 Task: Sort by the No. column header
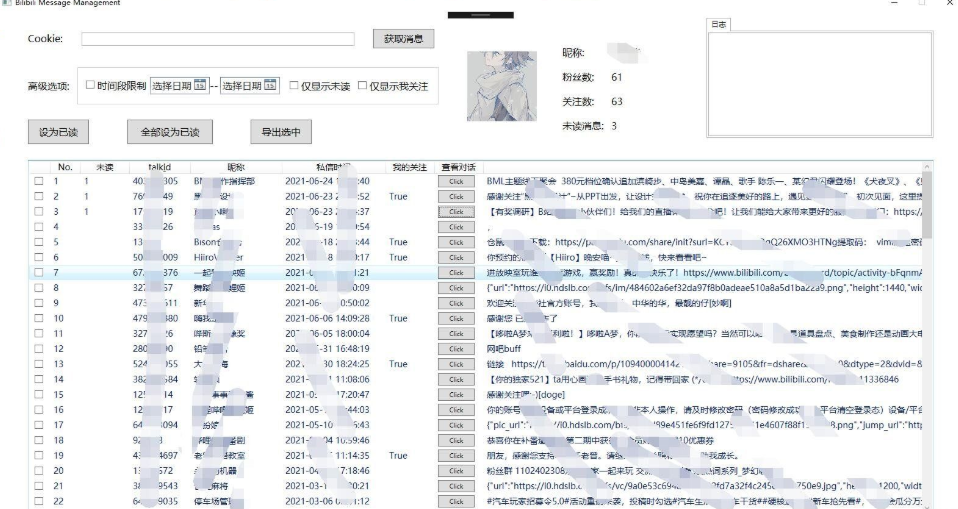65,167
